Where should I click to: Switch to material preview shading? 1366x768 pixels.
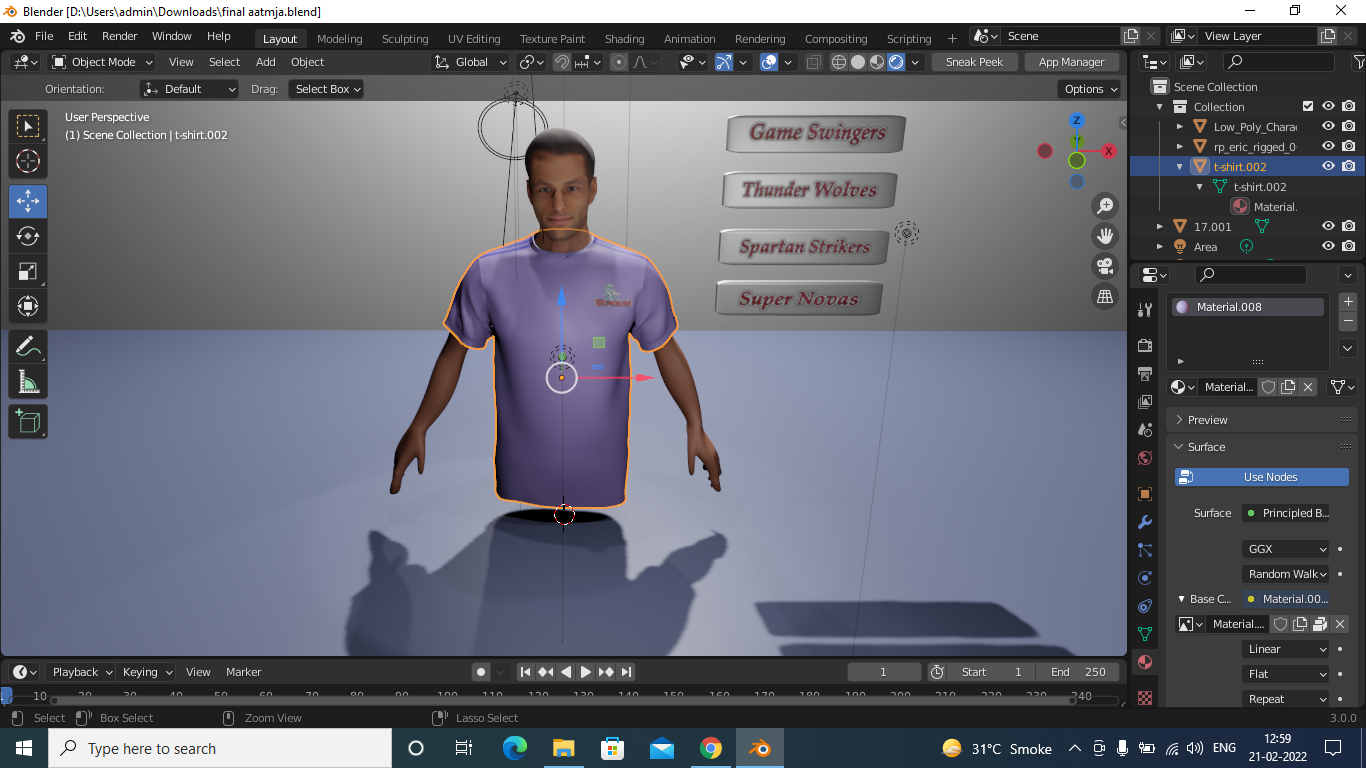(877, 62)
